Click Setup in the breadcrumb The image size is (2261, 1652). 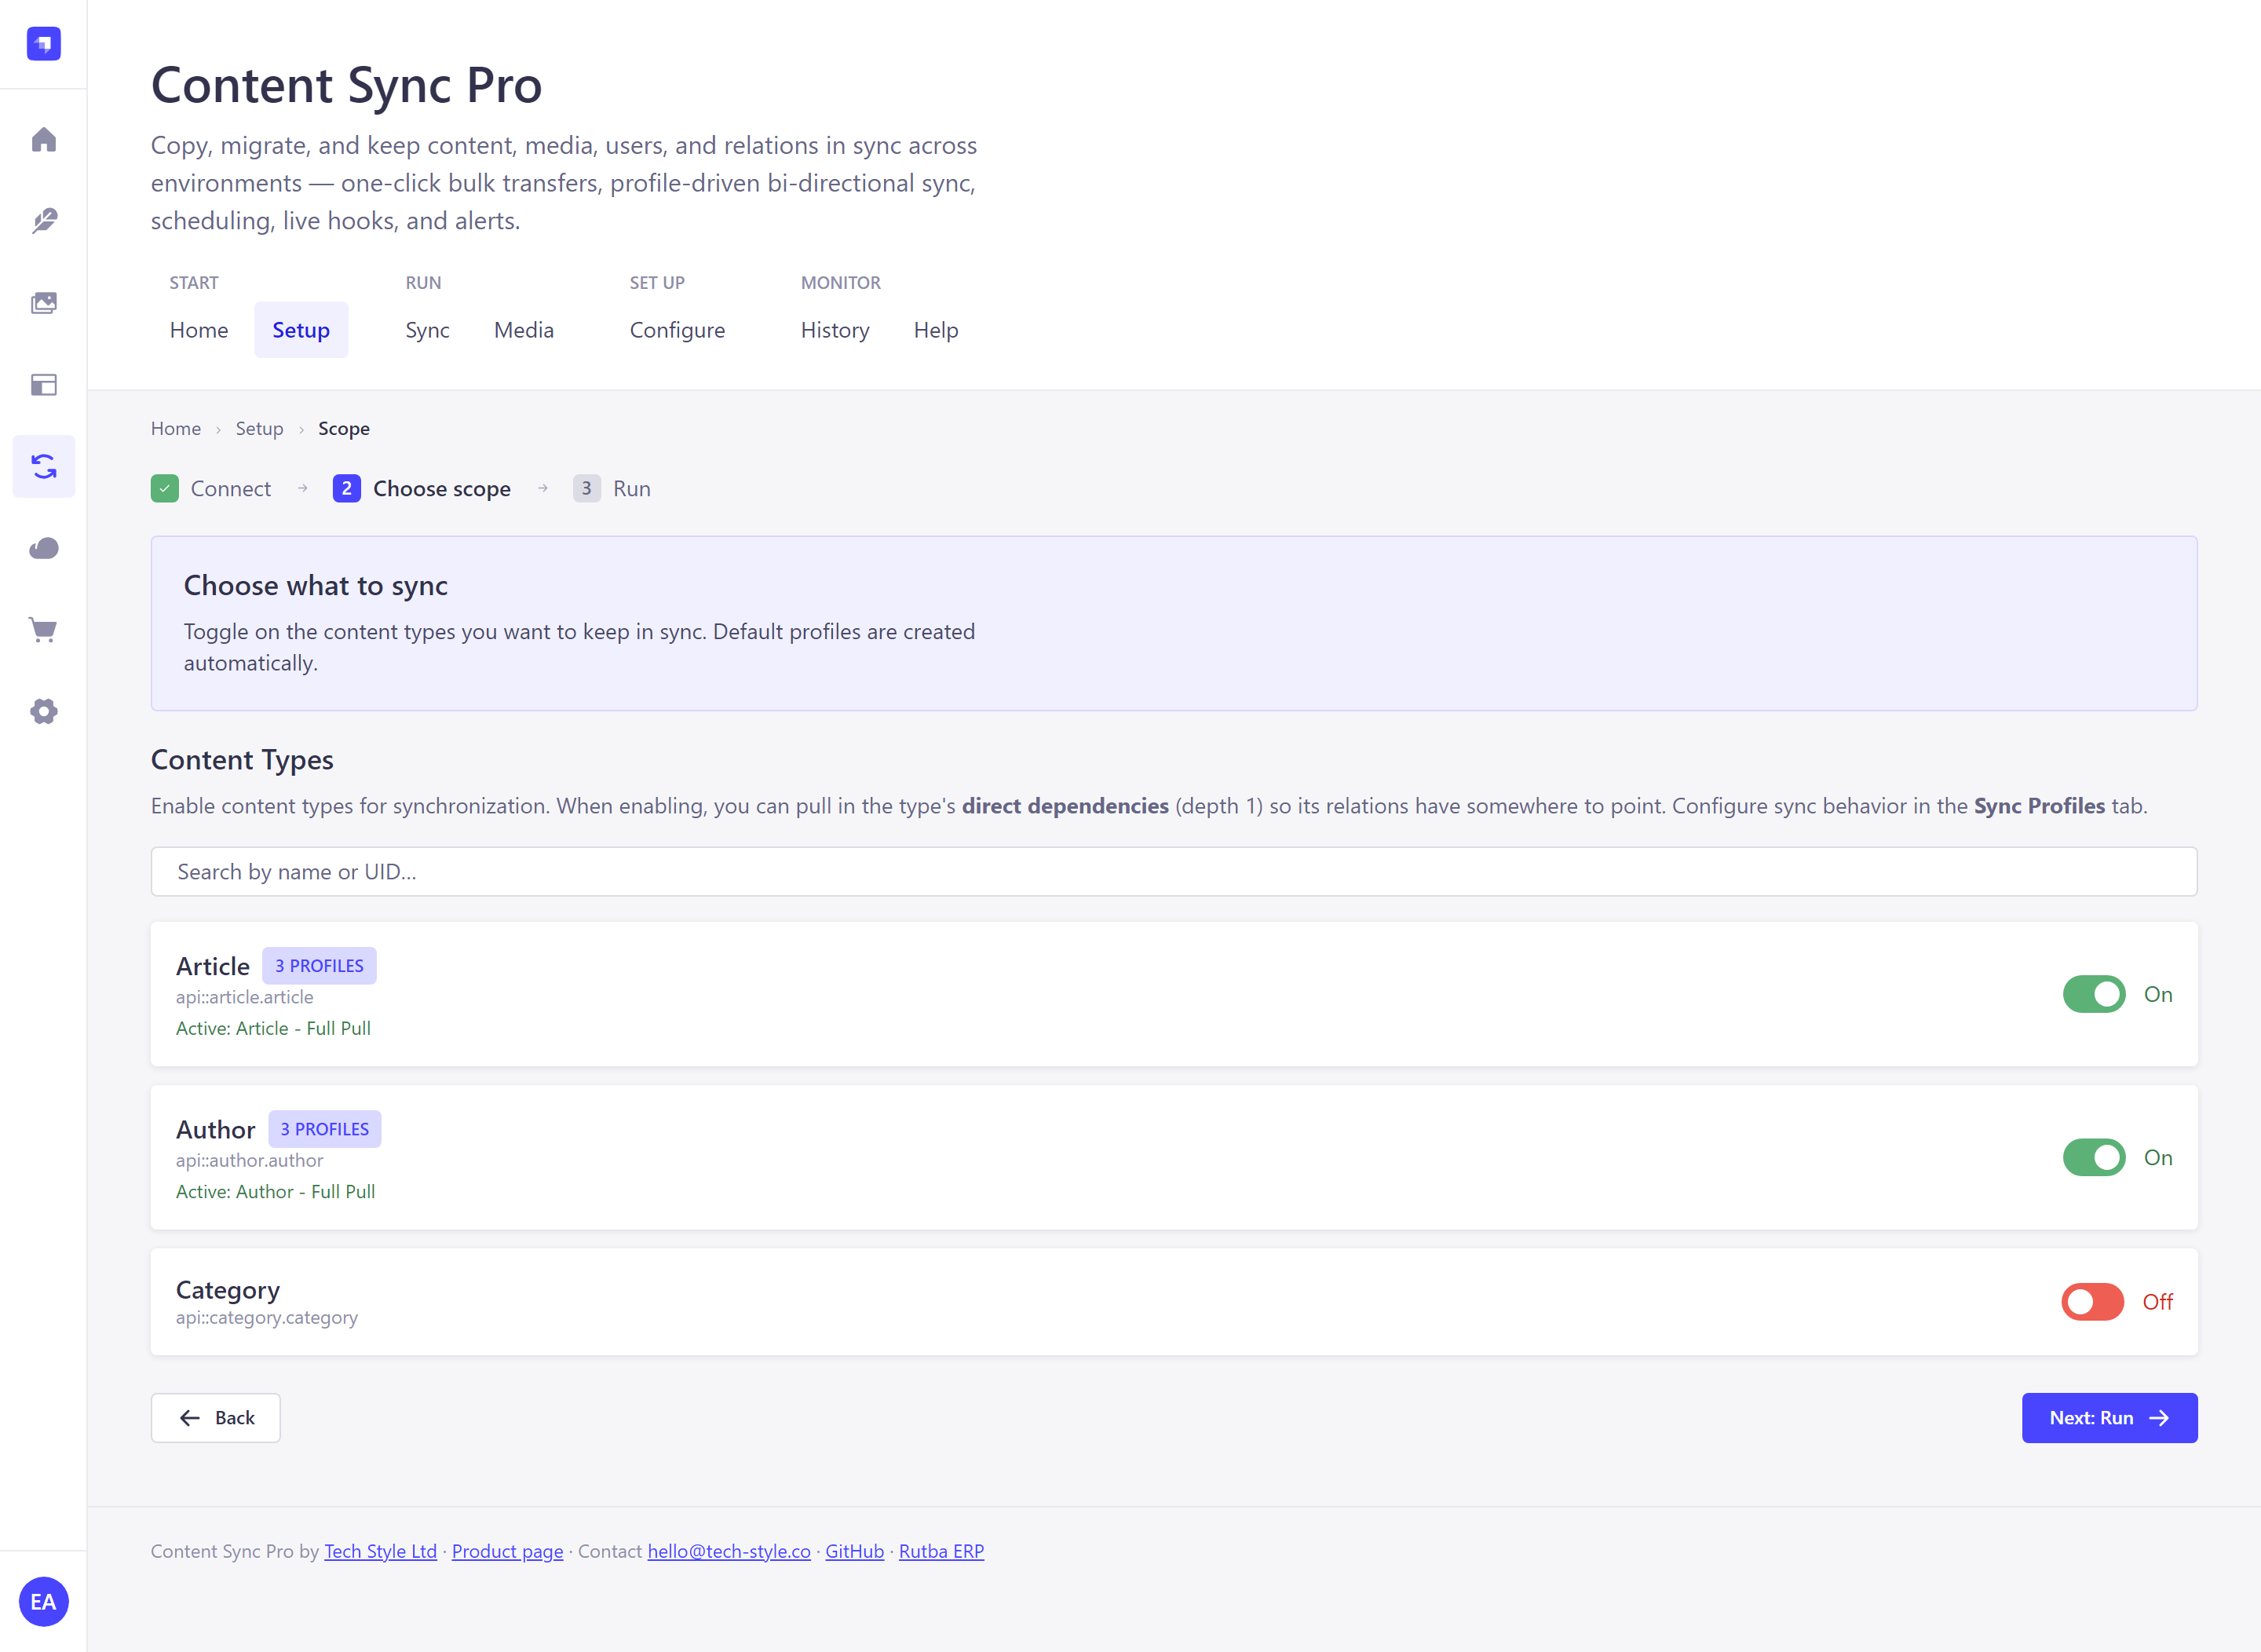click(259, 428)
